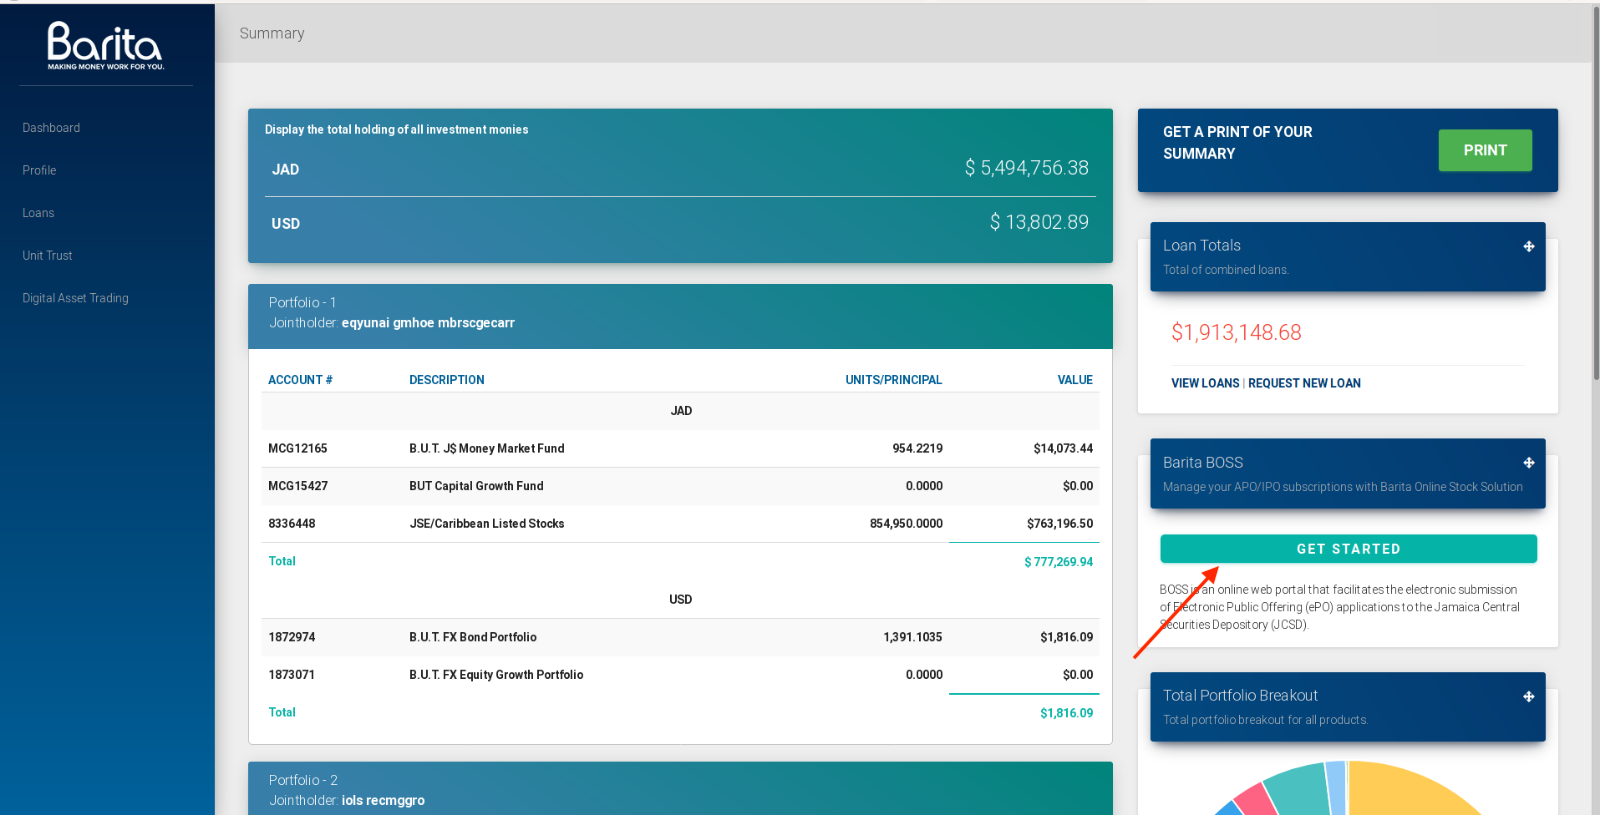The image size is (1600, 815).
Task: Click the pink pie chart slice
Action: pyautogui.click(x=1256, y=800)
